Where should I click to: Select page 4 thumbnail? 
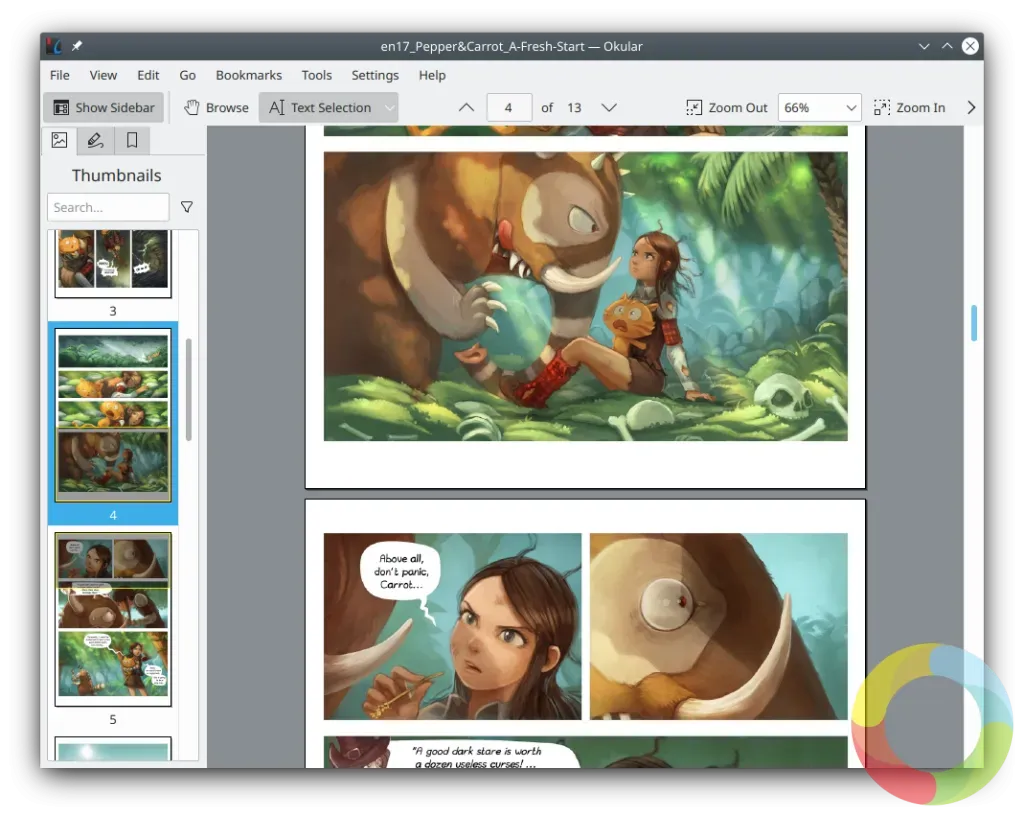[x=113, y=415]
